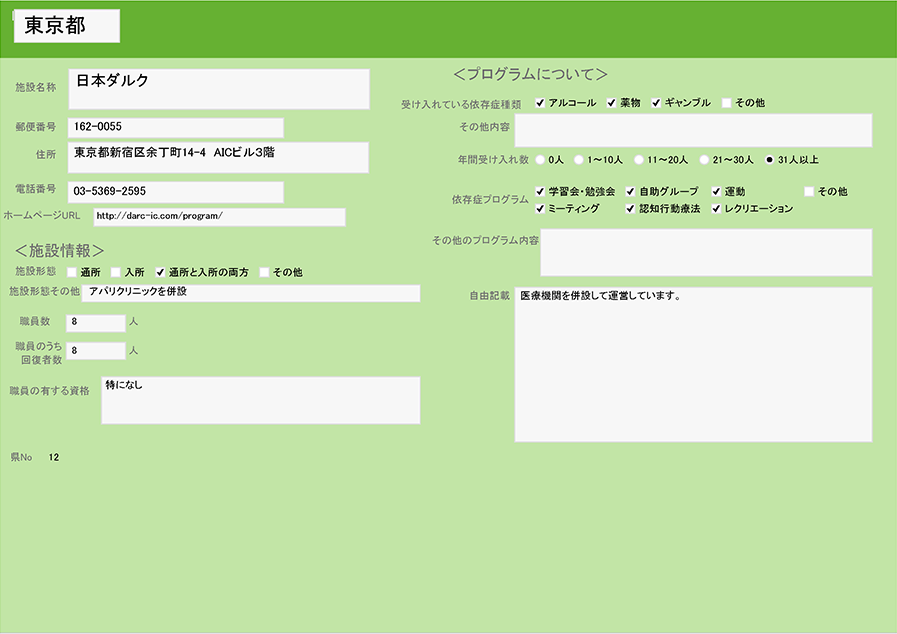897x634 pixels.
Task: Select the 0人 radio button
Action: tap(541, 159)
